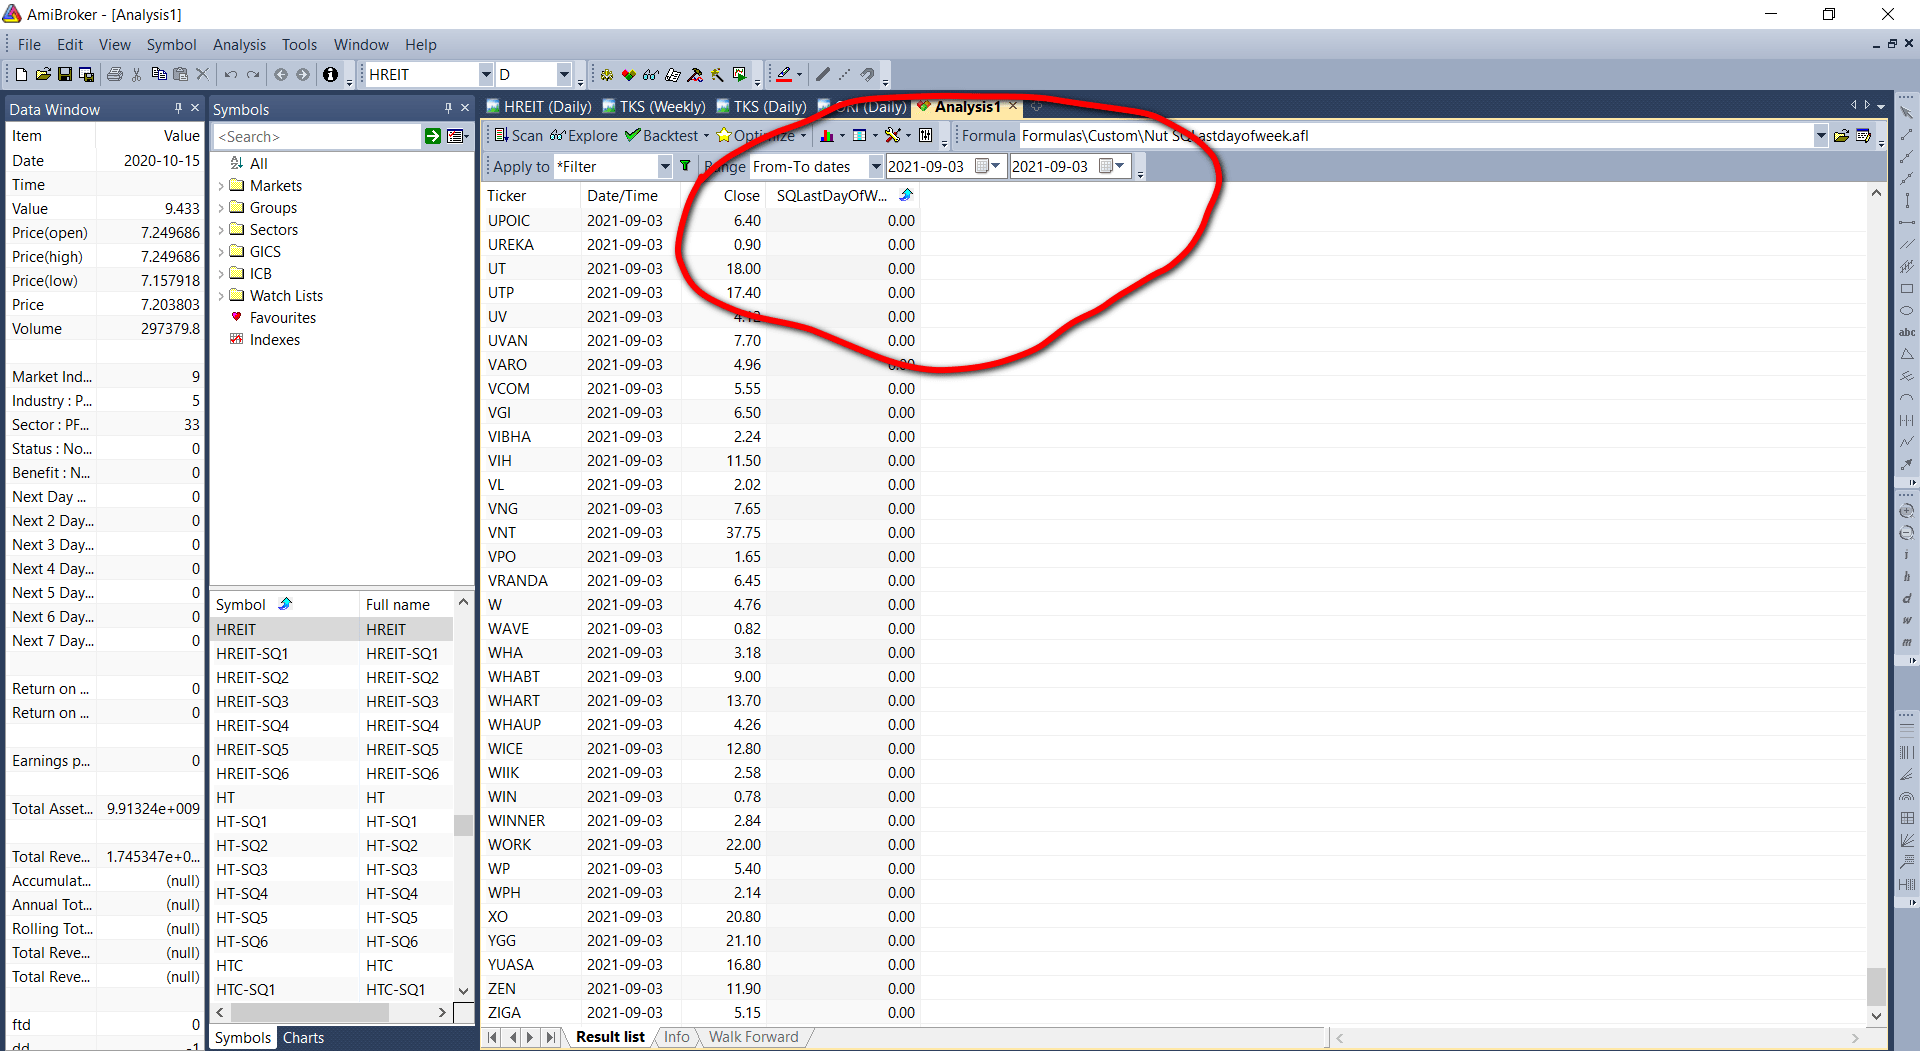Click the results list vertical scrollbar thumb
This screenshot has height=1051, width=1920.
pos(1876,985)
